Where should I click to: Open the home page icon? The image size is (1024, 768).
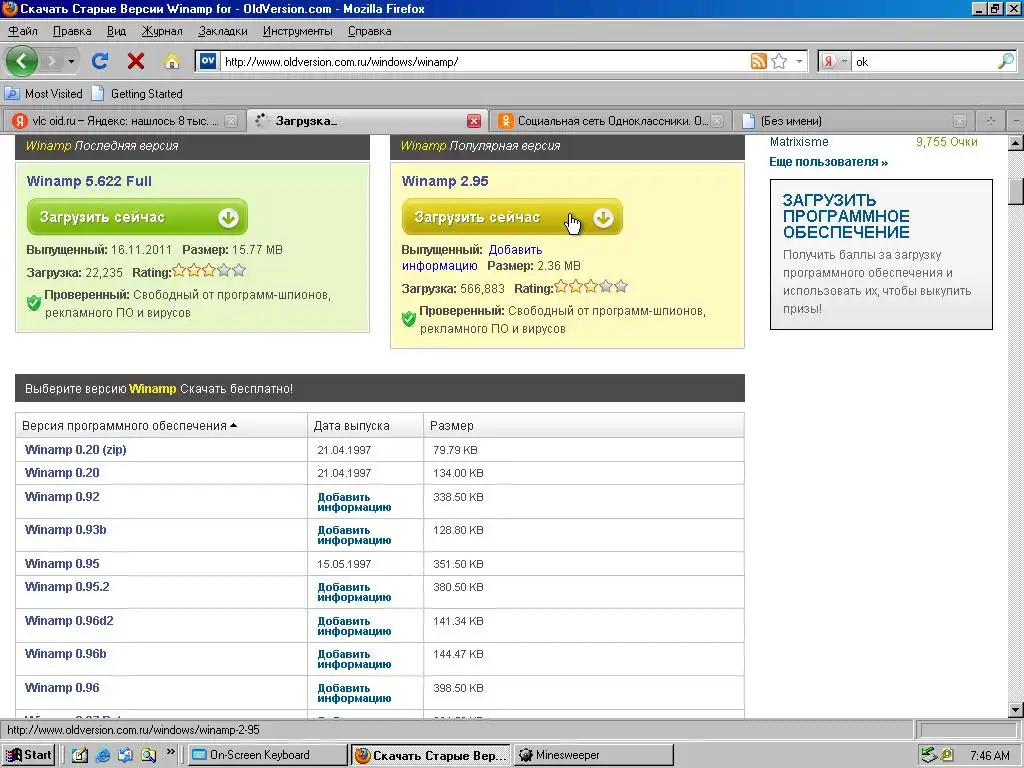[x=172, y=61]
